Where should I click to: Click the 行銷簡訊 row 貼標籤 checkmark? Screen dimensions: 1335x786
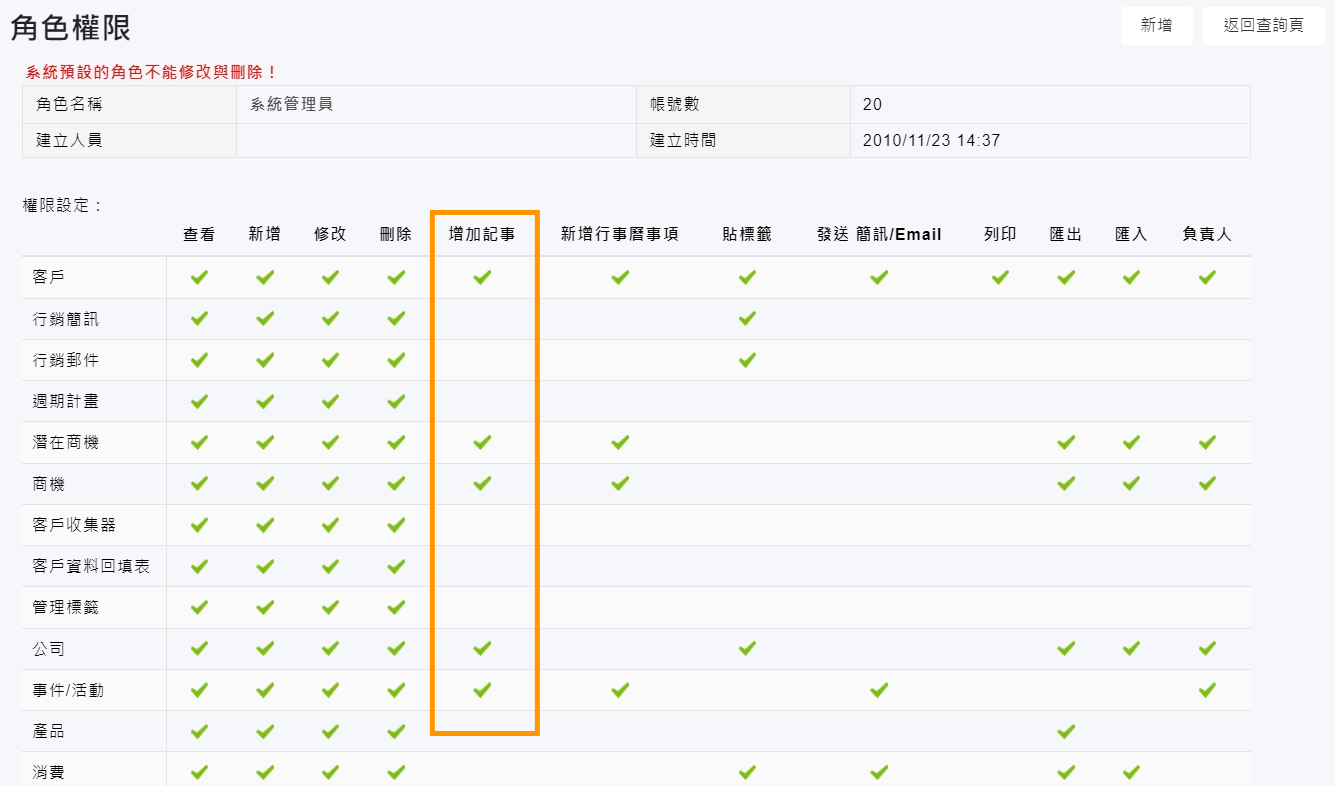pyautogui.click(x=747, y=319)
